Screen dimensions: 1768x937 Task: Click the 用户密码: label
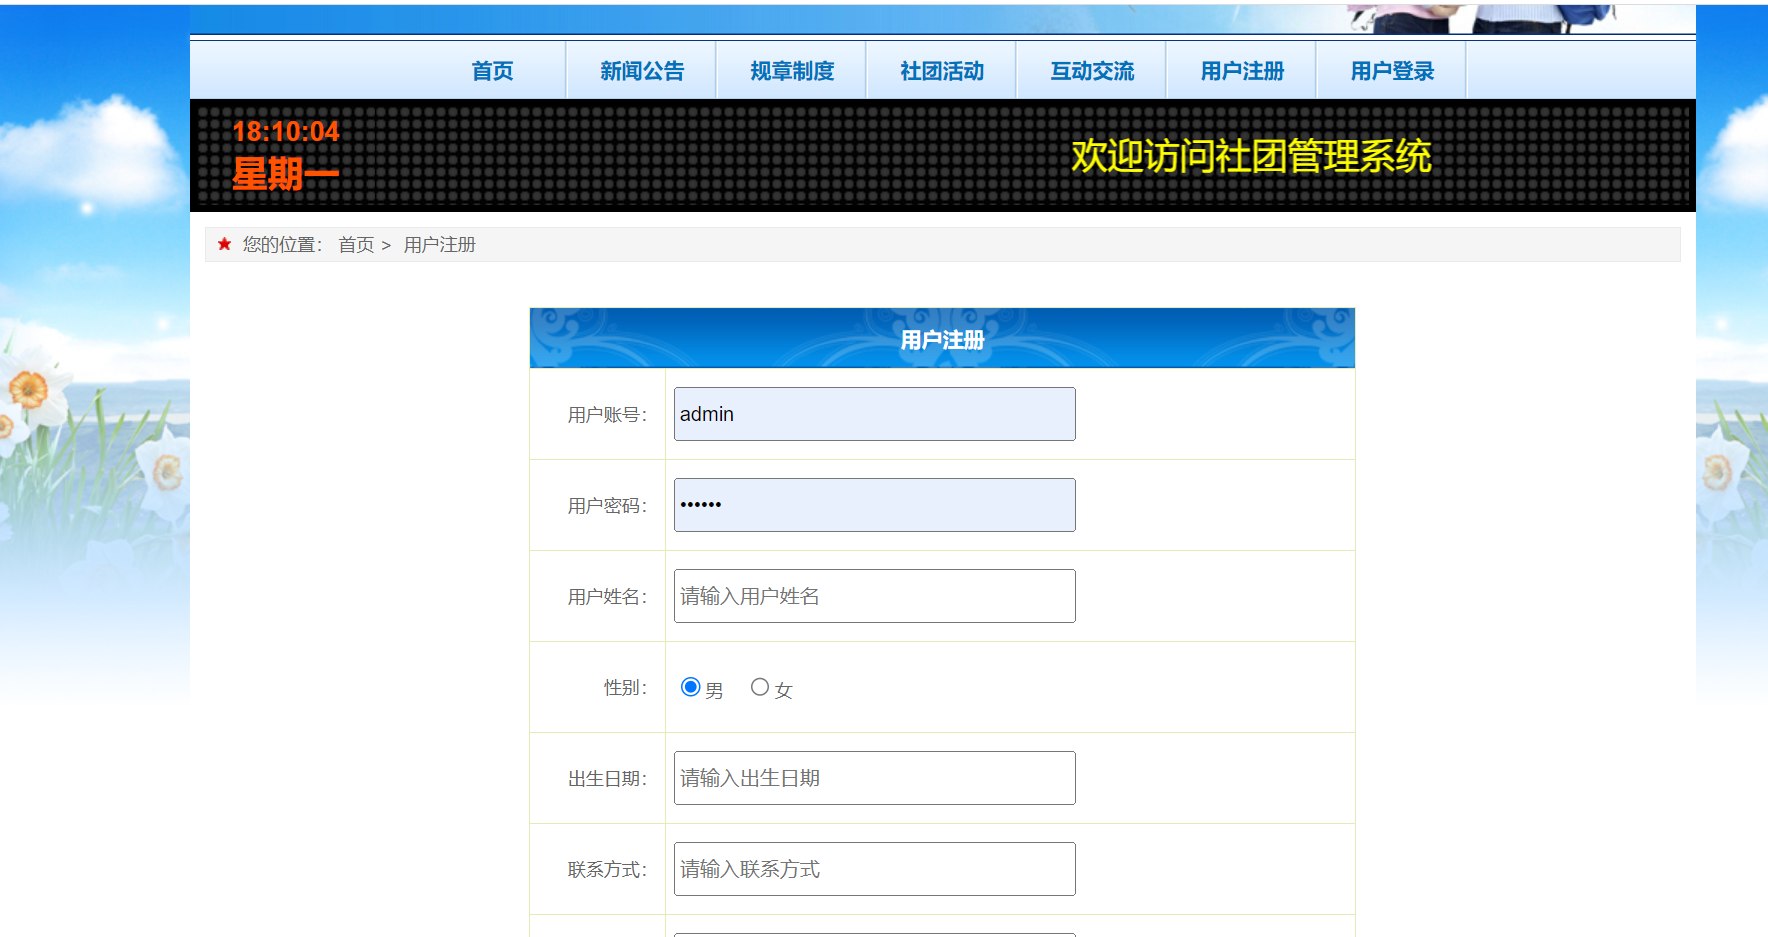click(x=608, y=506)
